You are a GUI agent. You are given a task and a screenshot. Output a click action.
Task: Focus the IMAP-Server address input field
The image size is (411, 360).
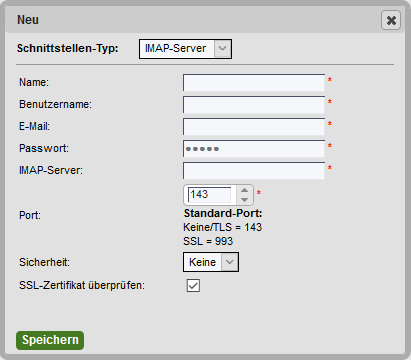[x=254, y=171]
